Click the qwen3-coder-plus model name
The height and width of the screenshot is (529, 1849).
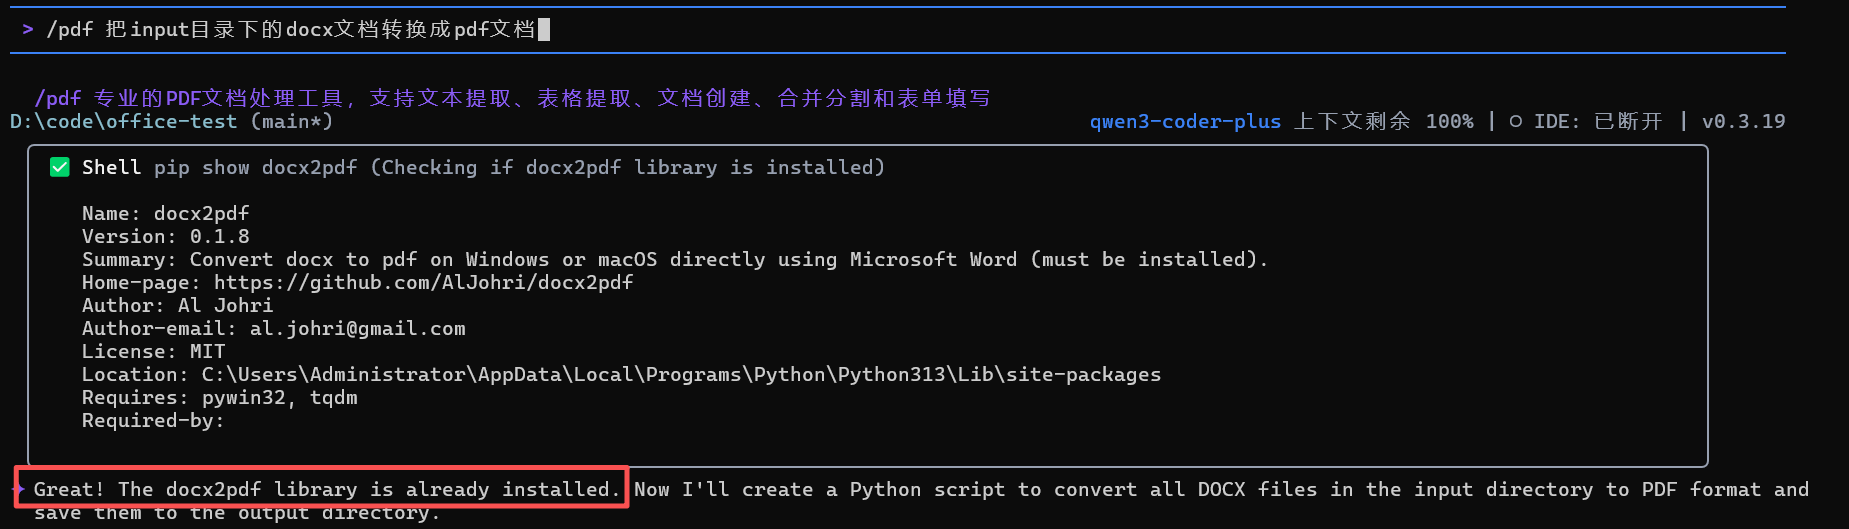pos(1185,121)
